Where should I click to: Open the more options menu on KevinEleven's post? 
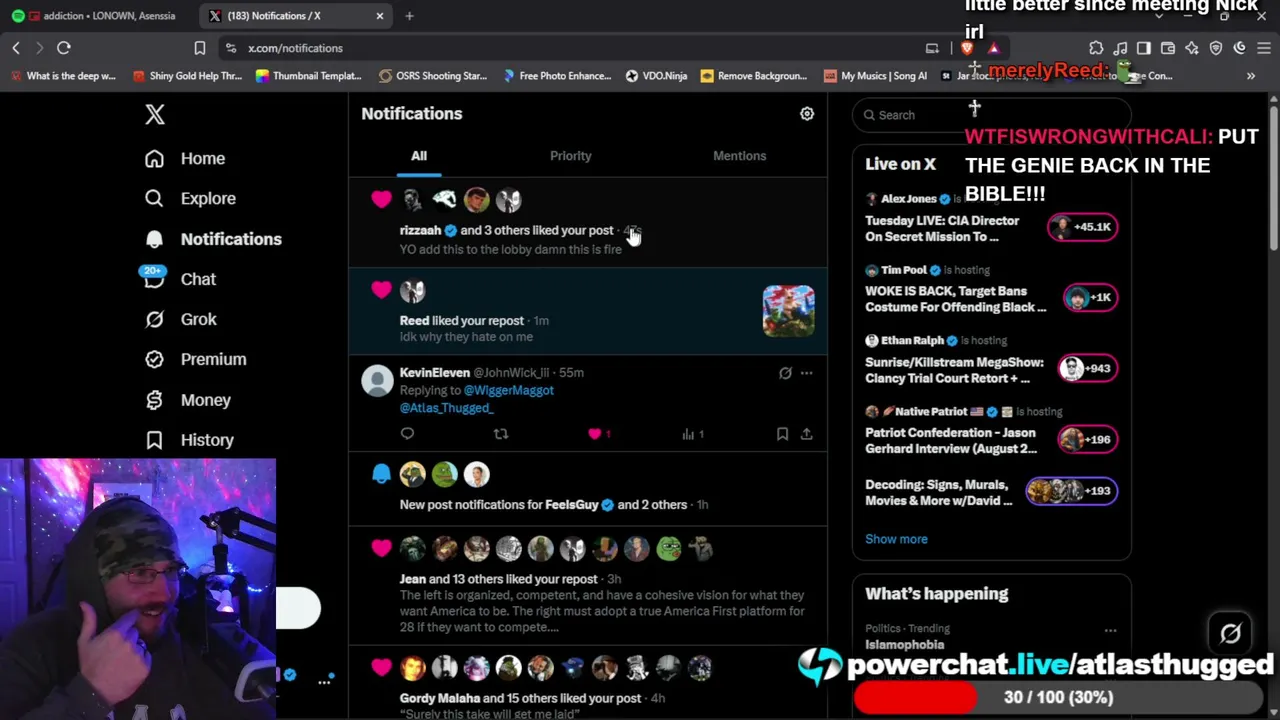806,373
